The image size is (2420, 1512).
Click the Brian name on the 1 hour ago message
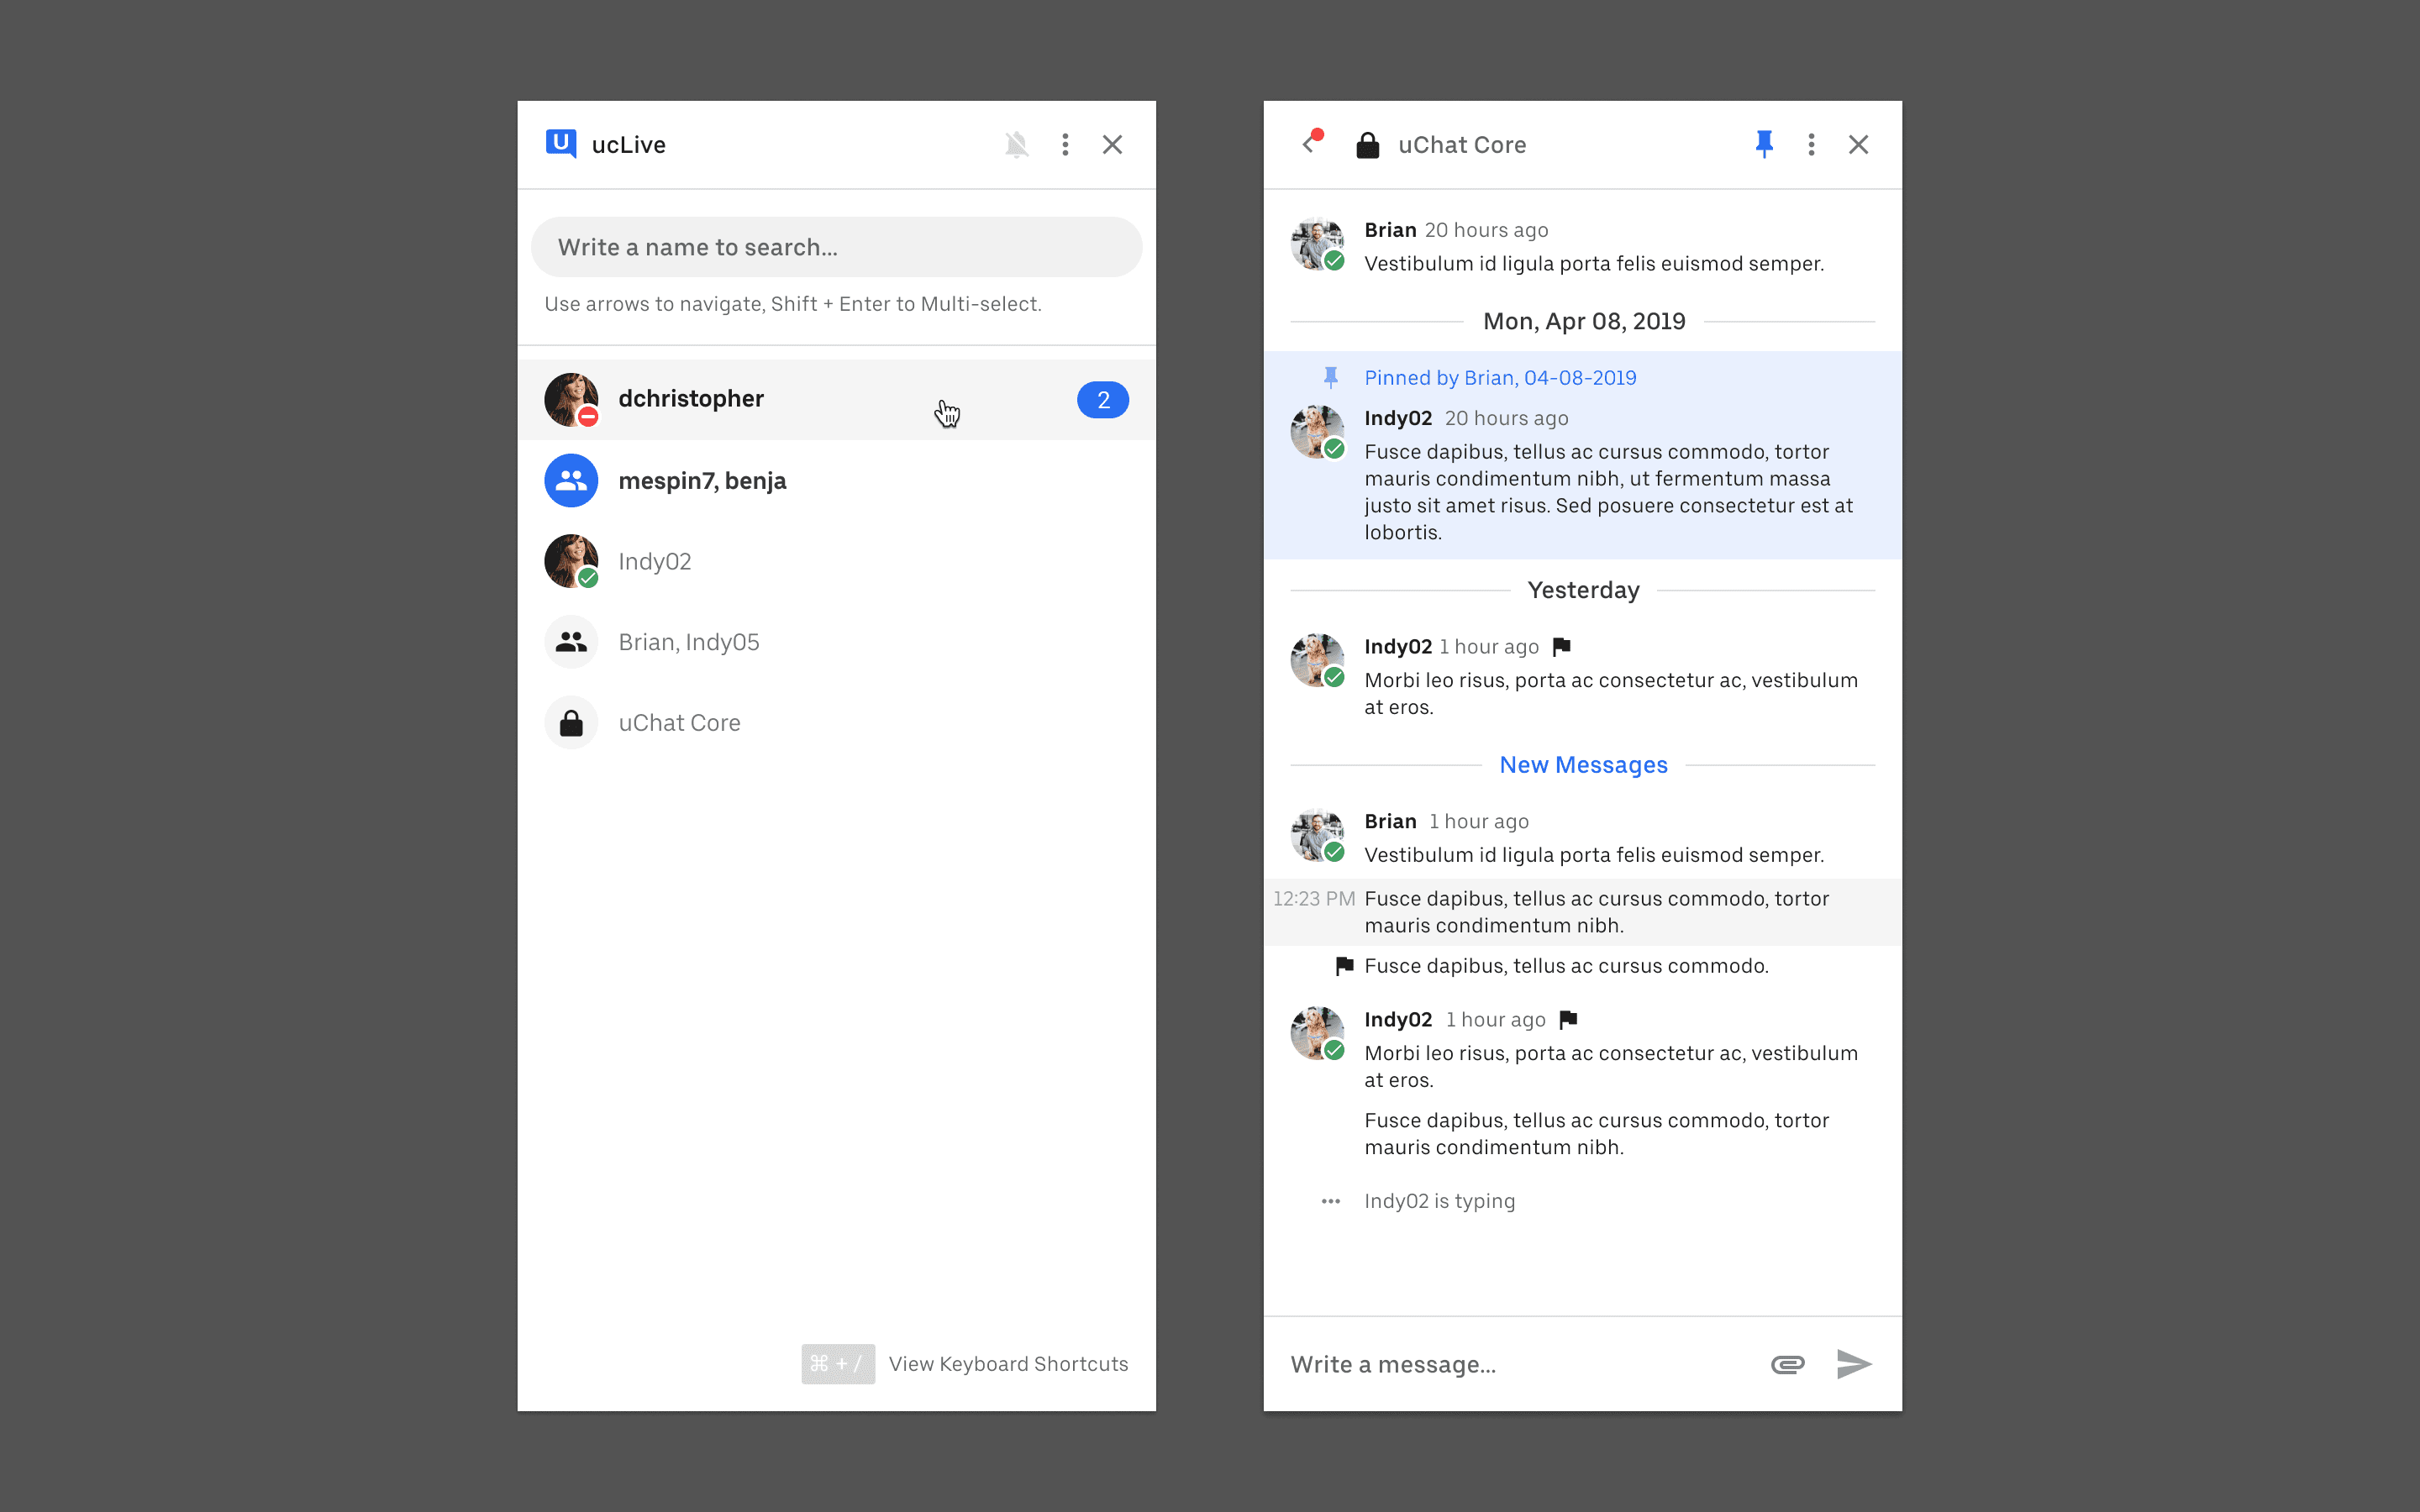tap(1390, 821)
